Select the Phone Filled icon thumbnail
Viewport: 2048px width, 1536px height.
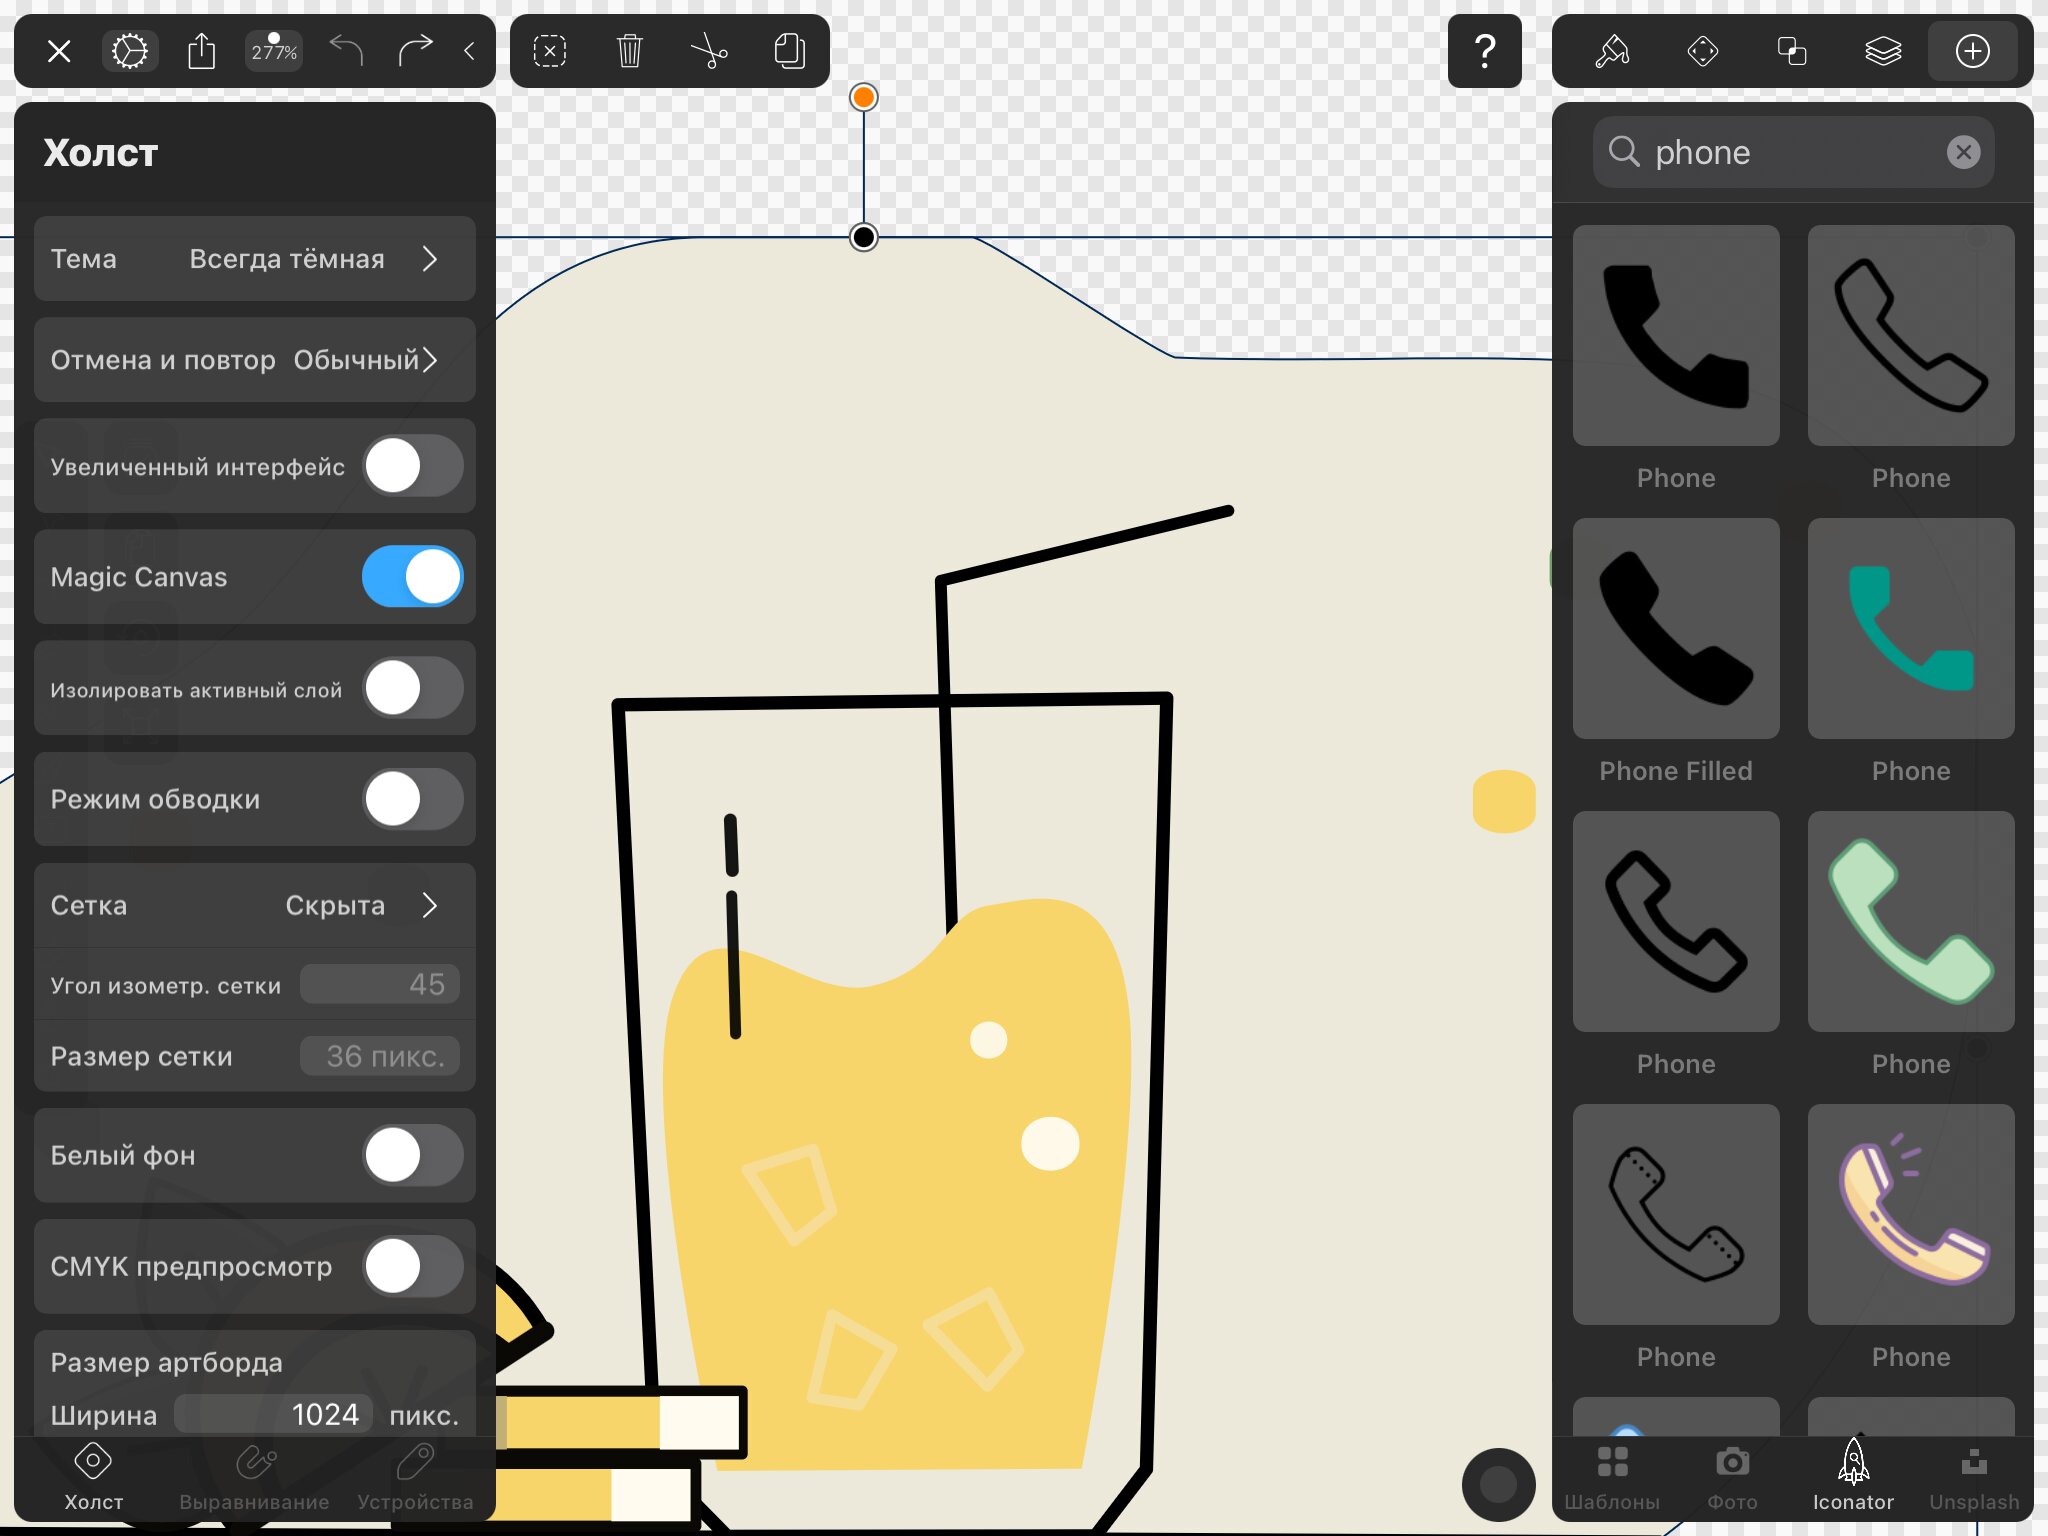[1676, 628]
